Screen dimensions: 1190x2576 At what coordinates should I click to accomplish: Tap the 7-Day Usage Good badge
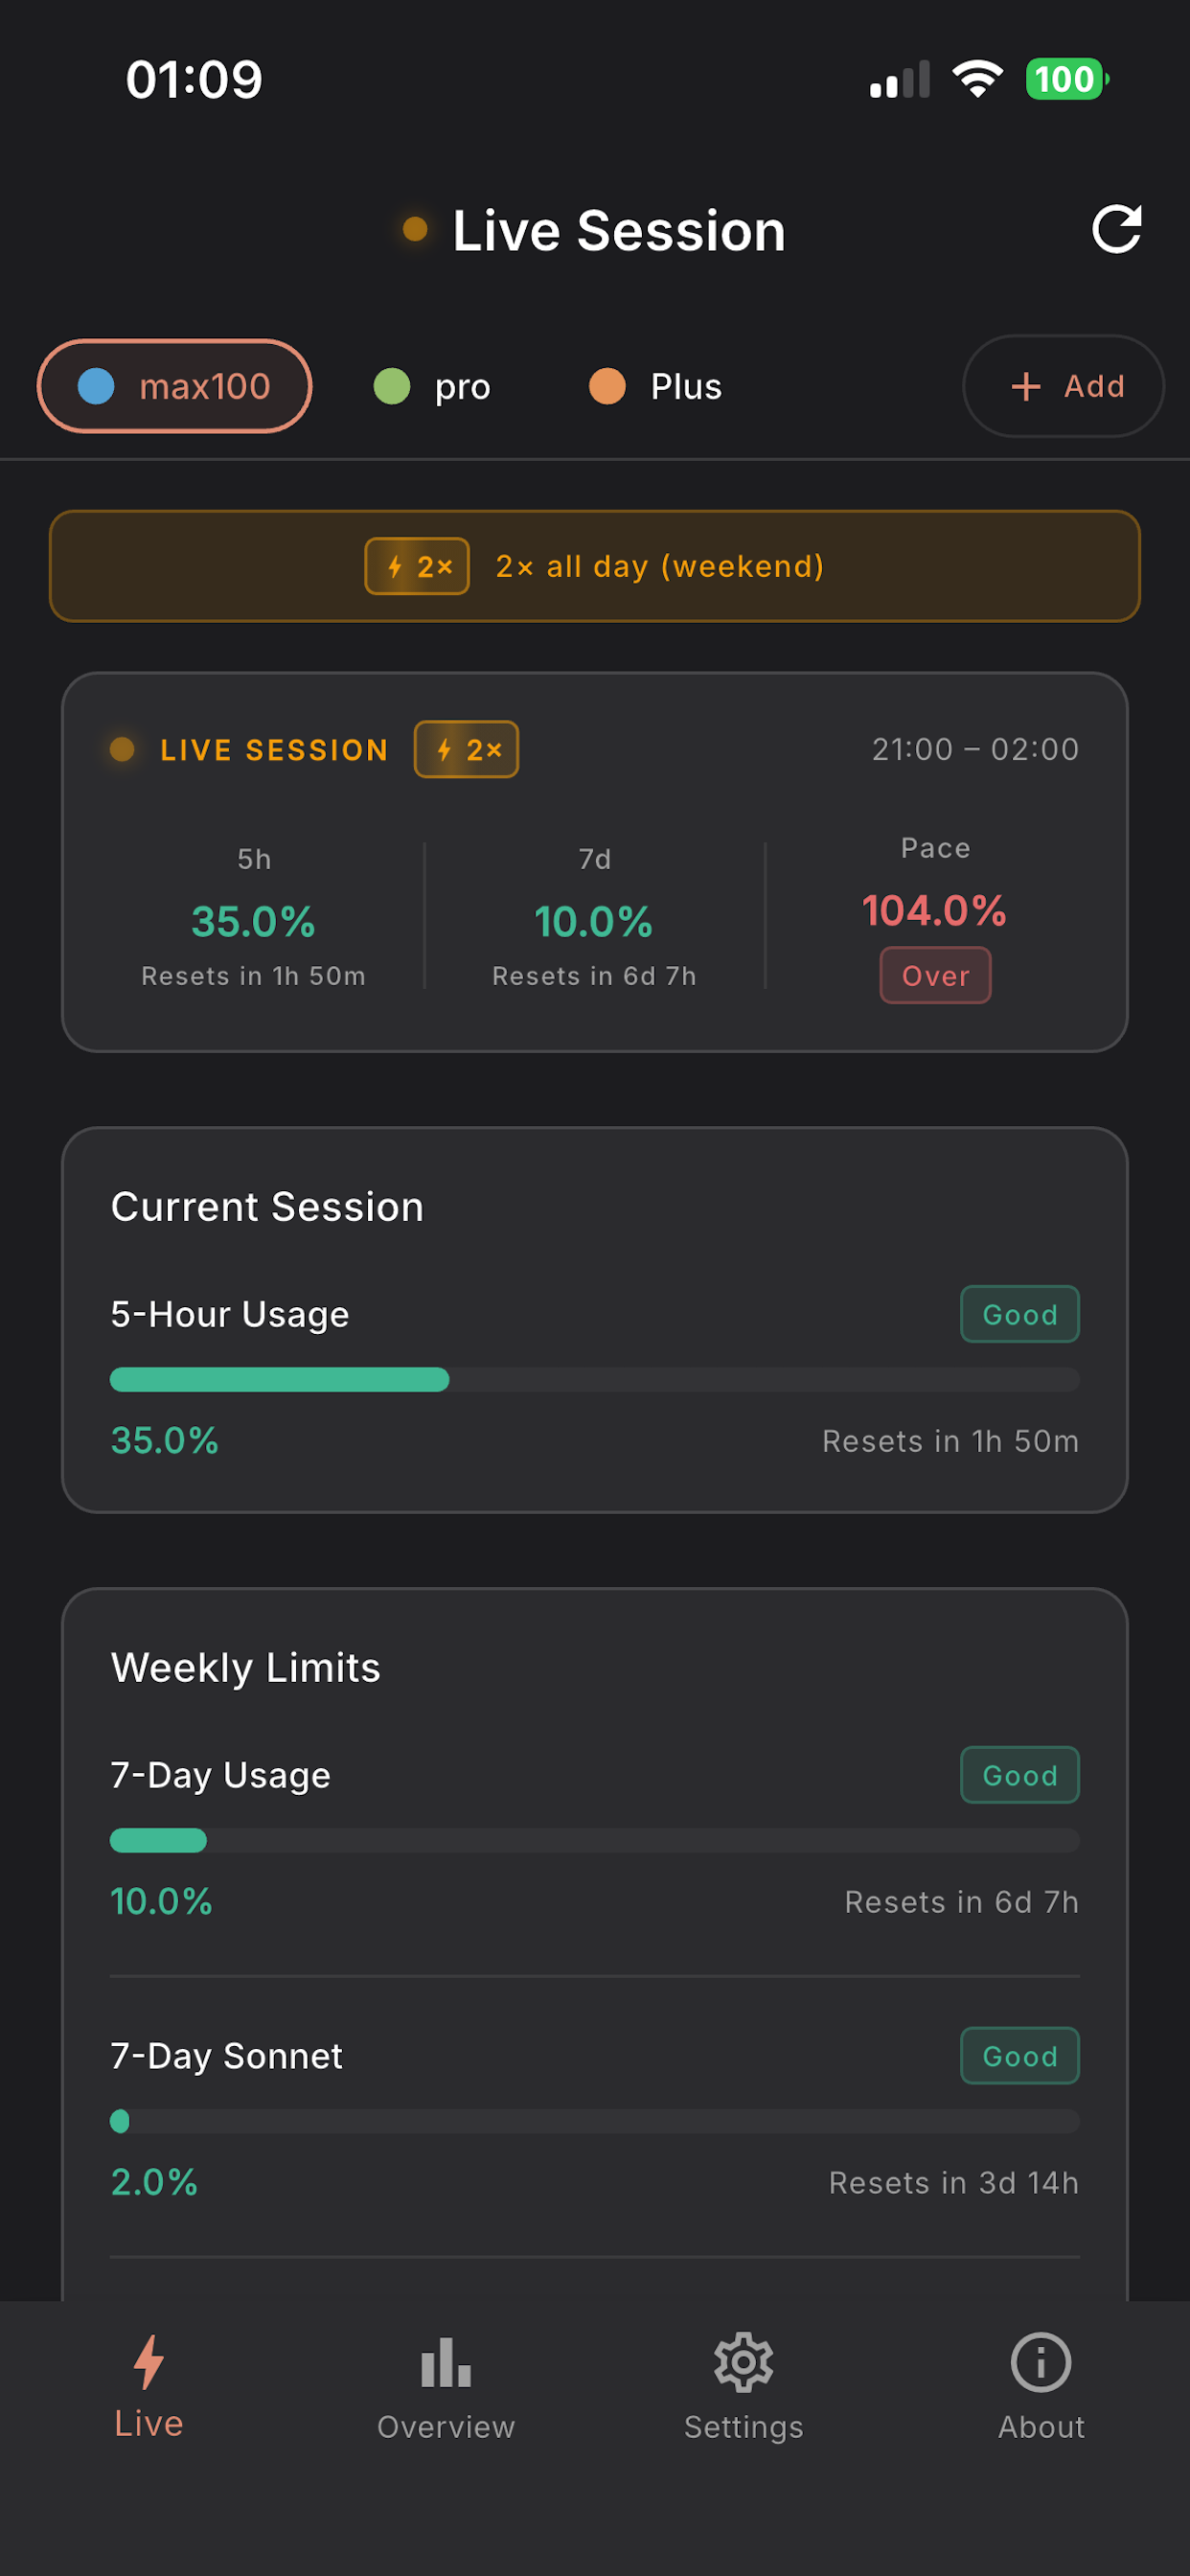(x=1019, y=1775)
